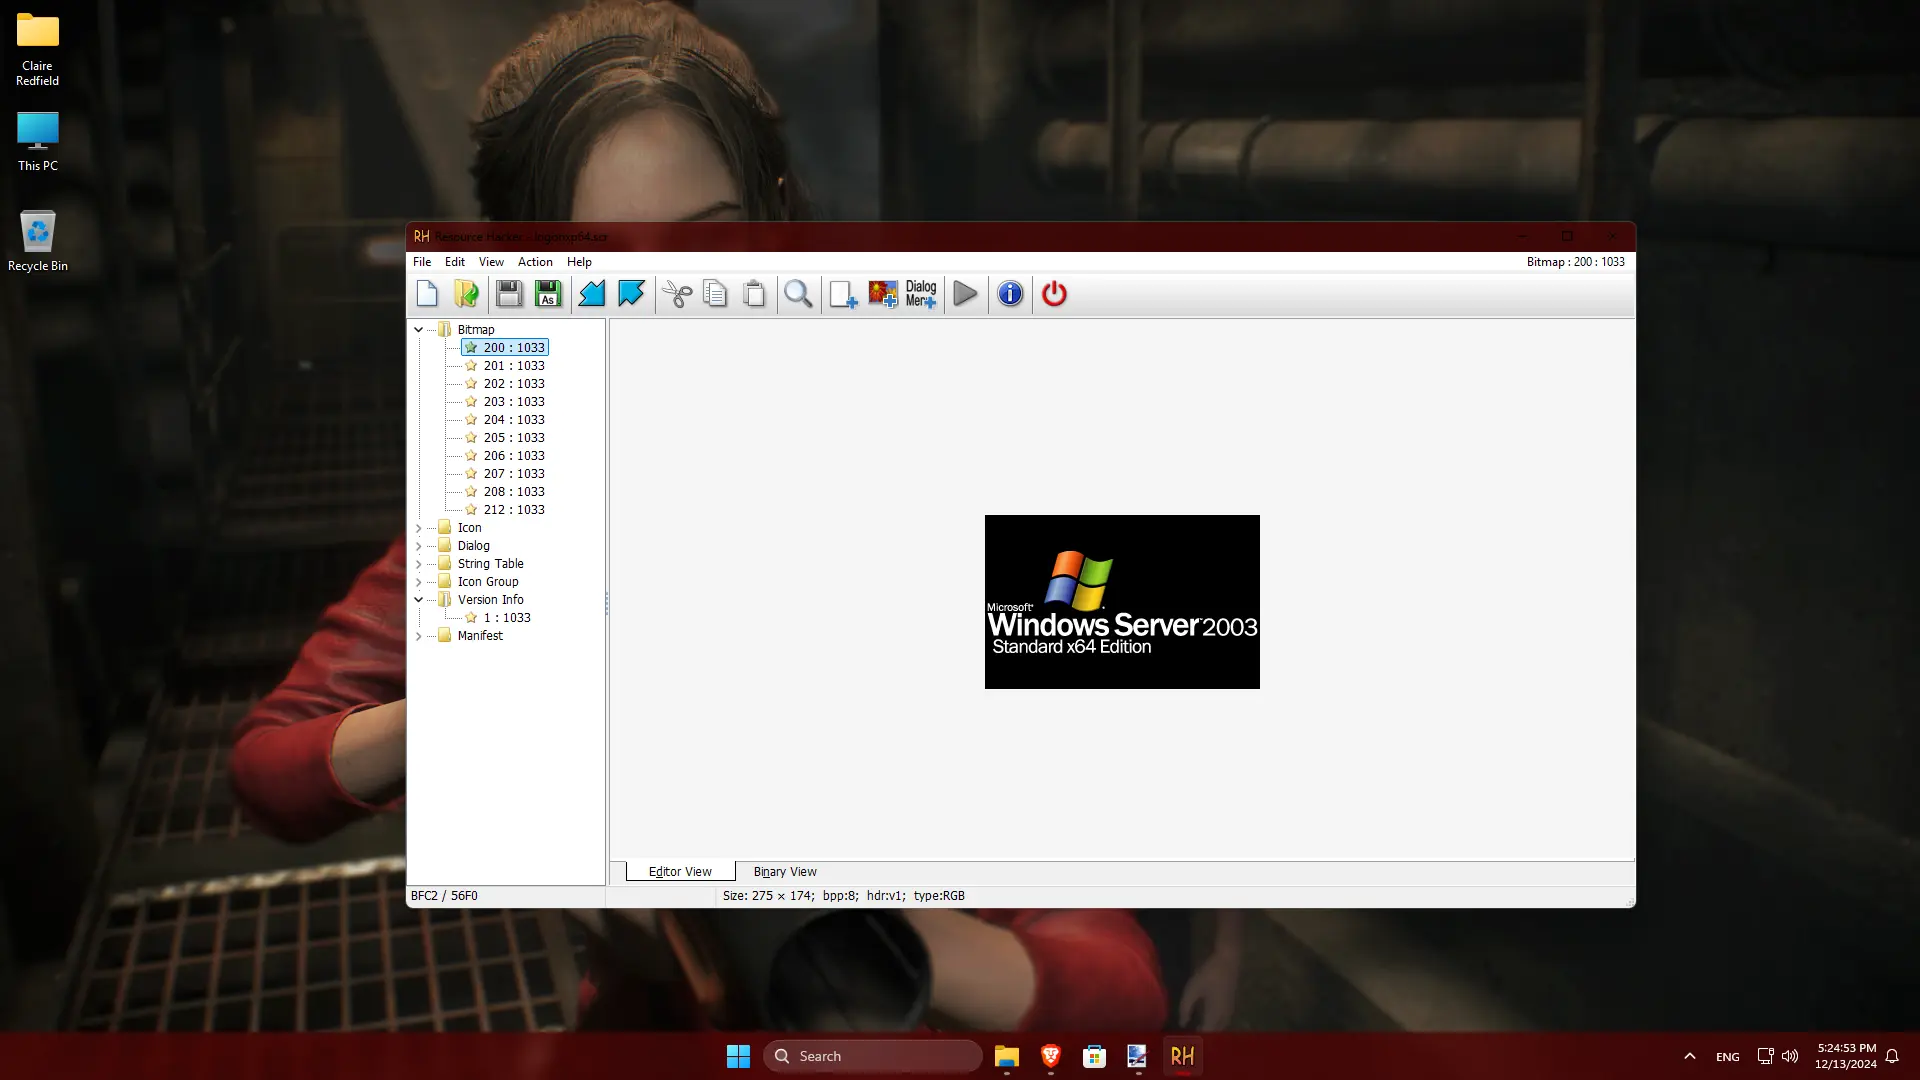The height and width of the screenshot is (1080, 1920).
Task: Click the ENG language indicator
Action: [x=1728, y=1057]
